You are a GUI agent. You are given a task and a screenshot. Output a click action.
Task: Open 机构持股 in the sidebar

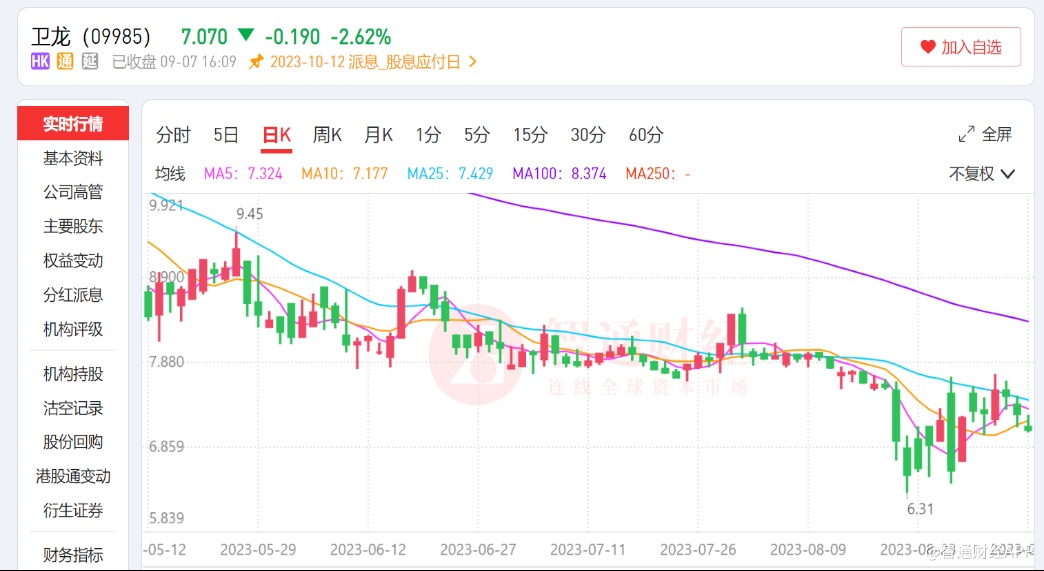tap(73, 374)
